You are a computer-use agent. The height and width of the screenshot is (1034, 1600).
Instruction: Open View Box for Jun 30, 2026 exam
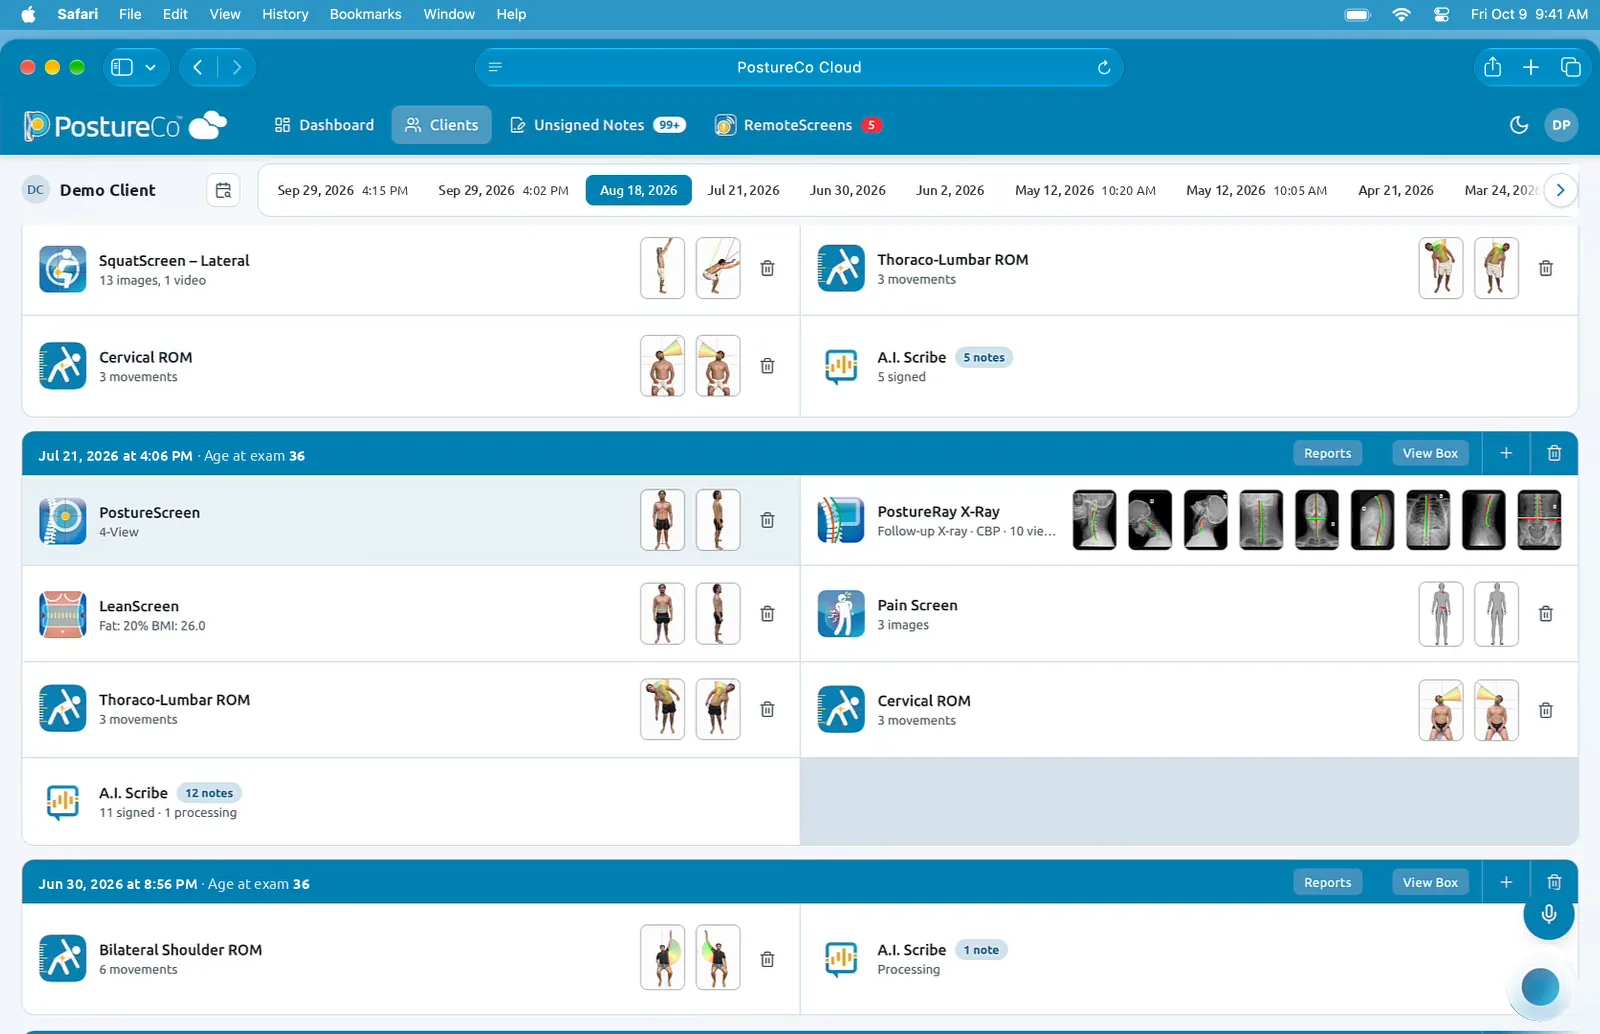pos(1430,882)
